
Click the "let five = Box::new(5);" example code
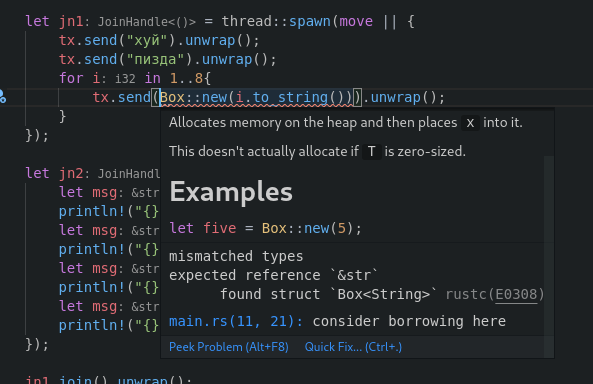265,228
